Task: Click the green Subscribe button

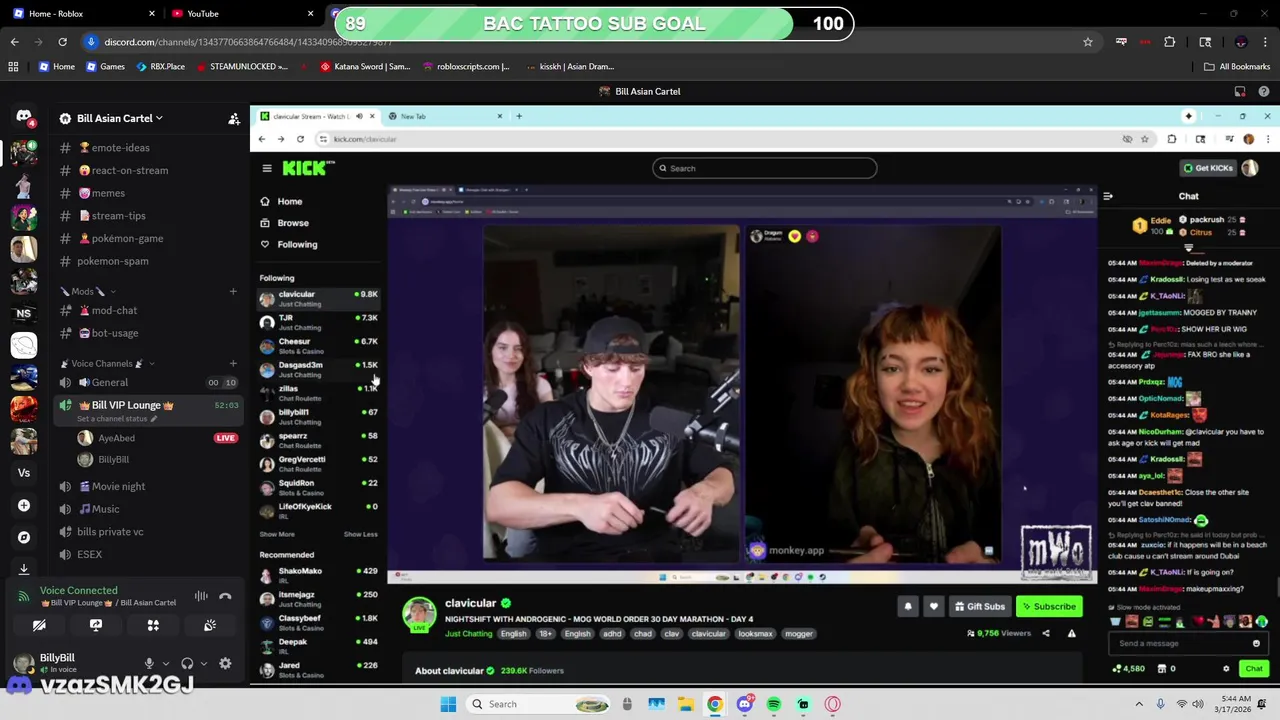Action: click(1049, 606)
